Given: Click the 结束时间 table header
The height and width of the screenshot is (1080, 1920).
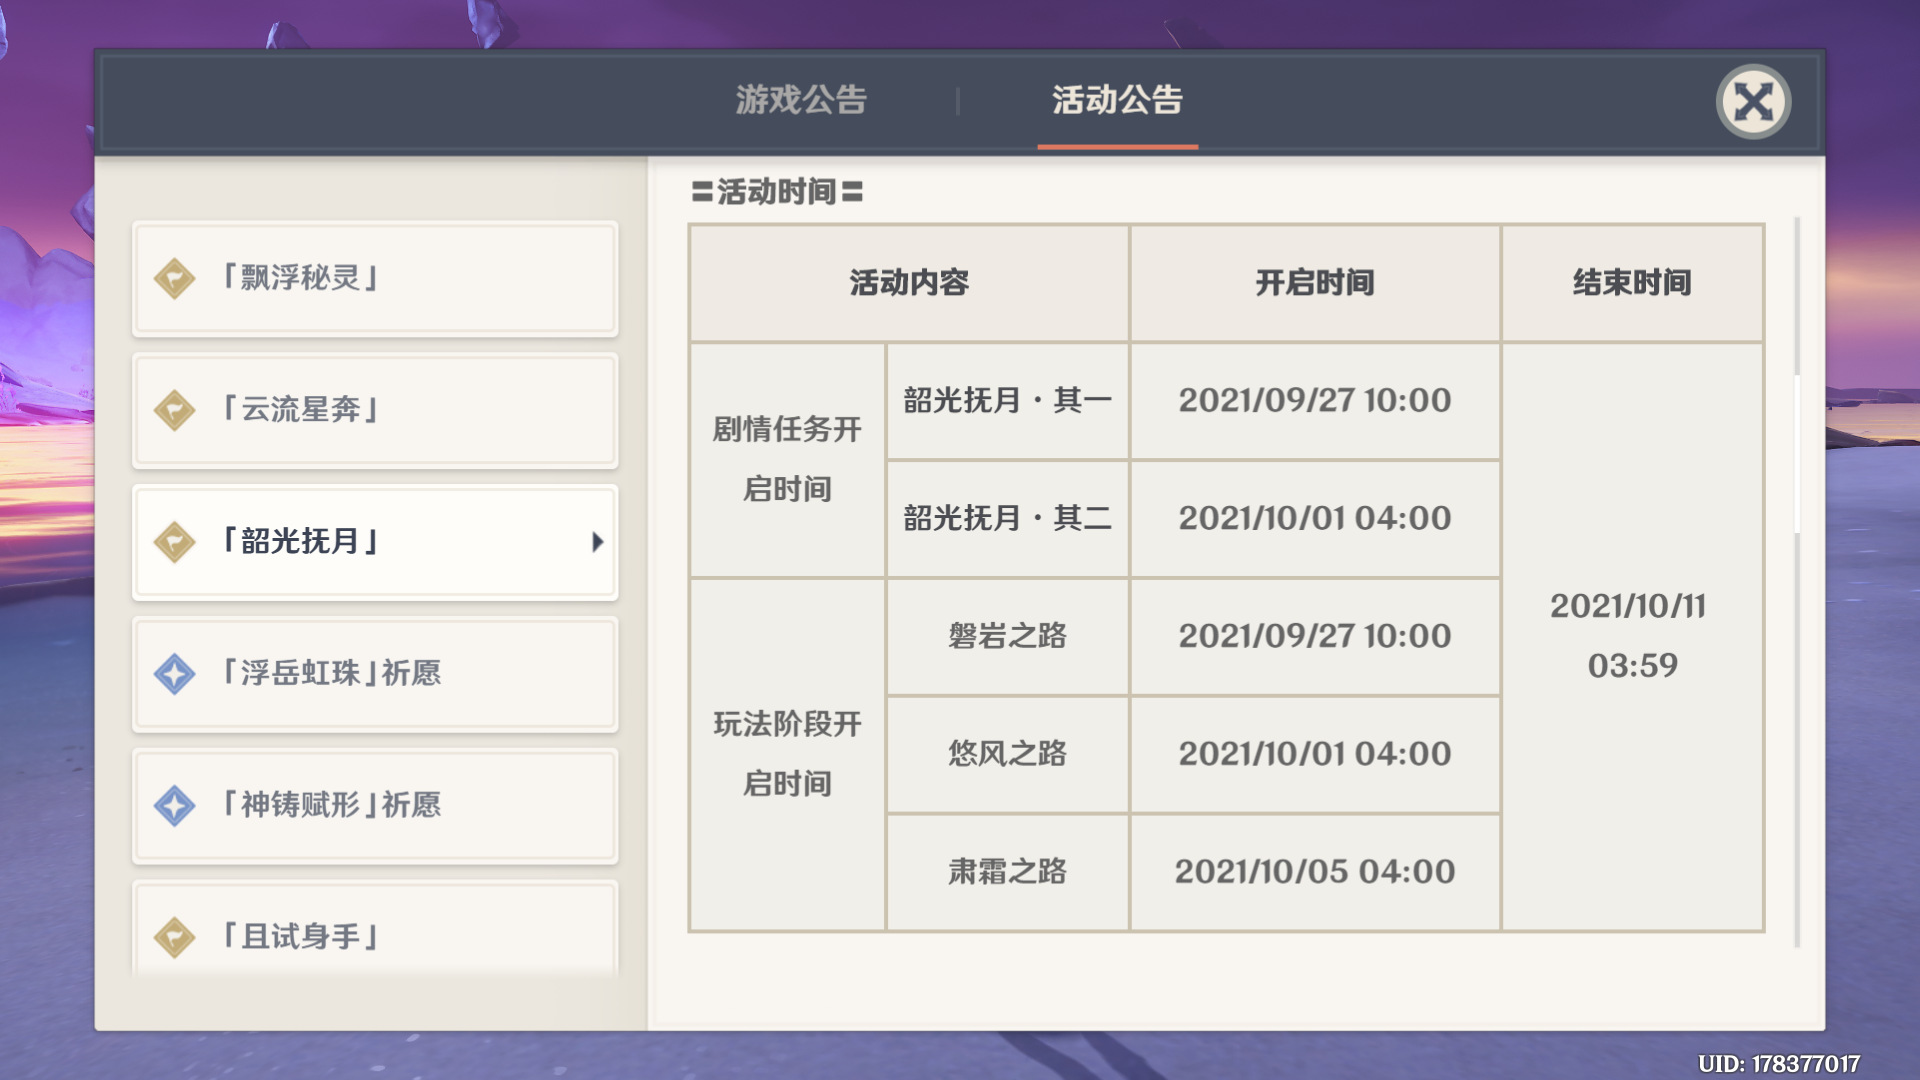Looking at the screenshot, I should pos(1632,283).
